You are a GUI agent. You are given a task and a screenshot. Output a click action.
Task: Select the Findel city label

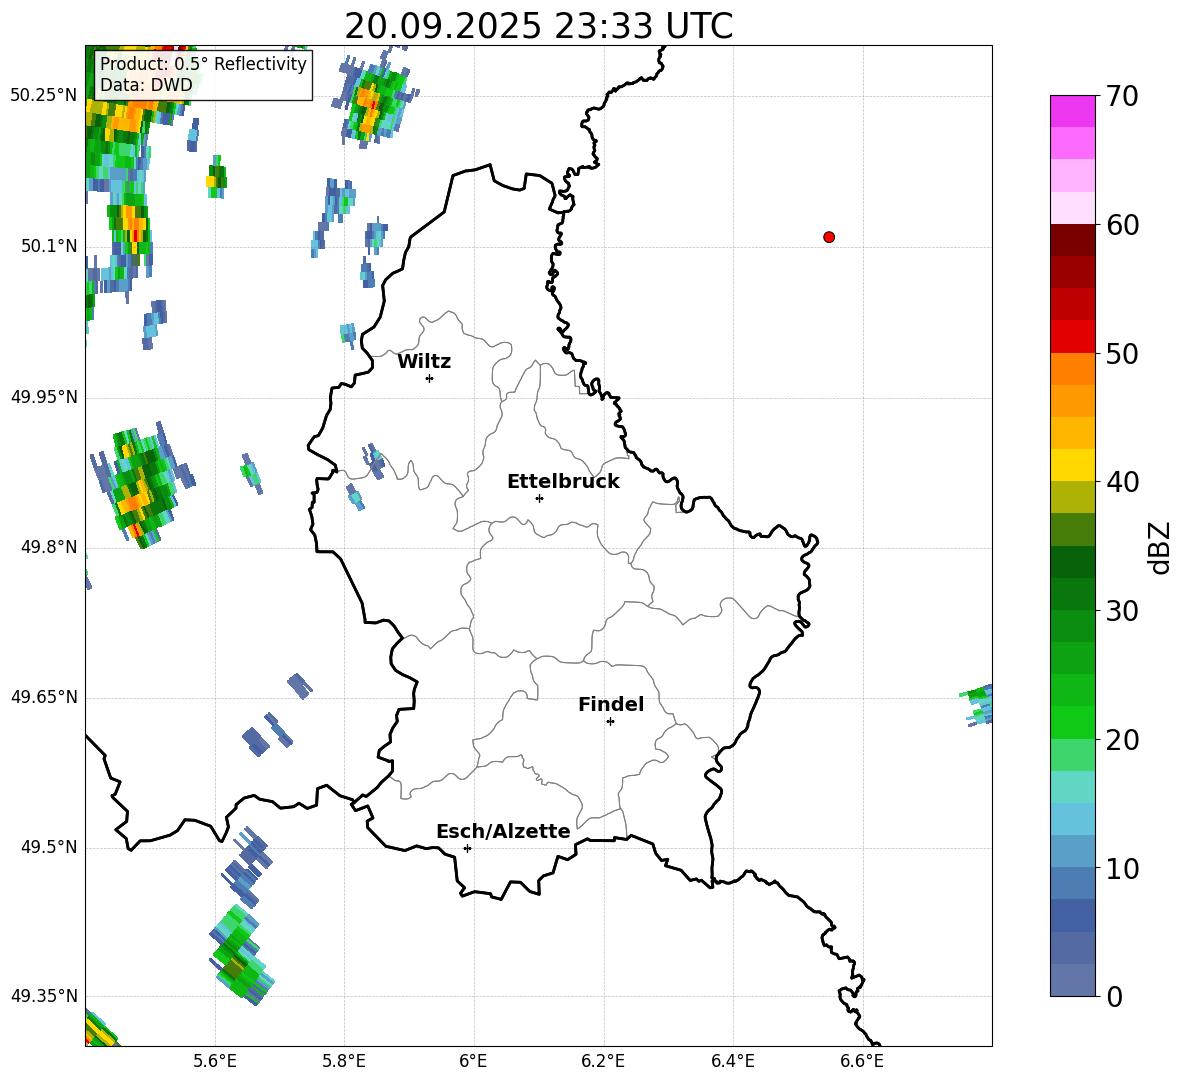pyautogui.click(x=611, y=704)
